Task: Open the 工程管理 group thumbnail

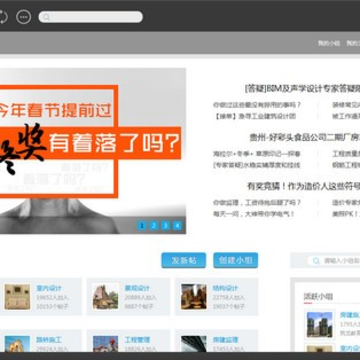Action: pos(105,344)
